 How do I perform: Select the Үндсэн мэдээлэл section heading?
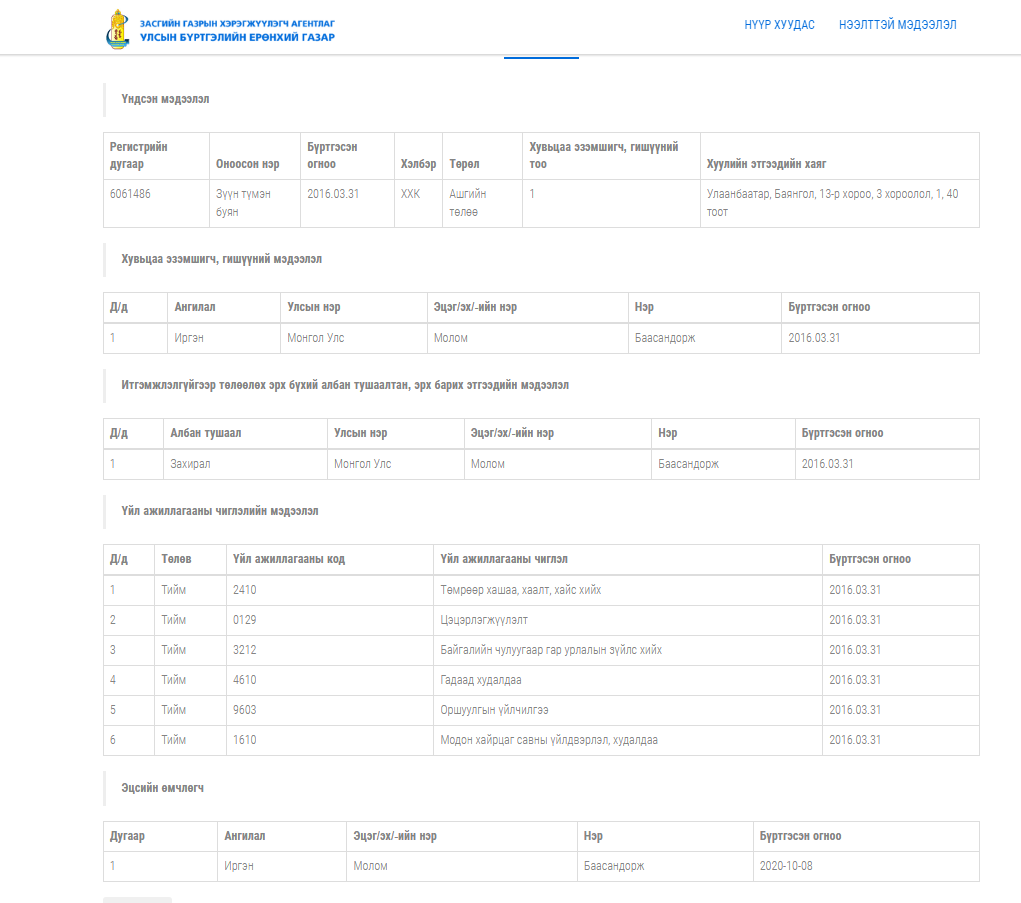[x=165, y=99]
